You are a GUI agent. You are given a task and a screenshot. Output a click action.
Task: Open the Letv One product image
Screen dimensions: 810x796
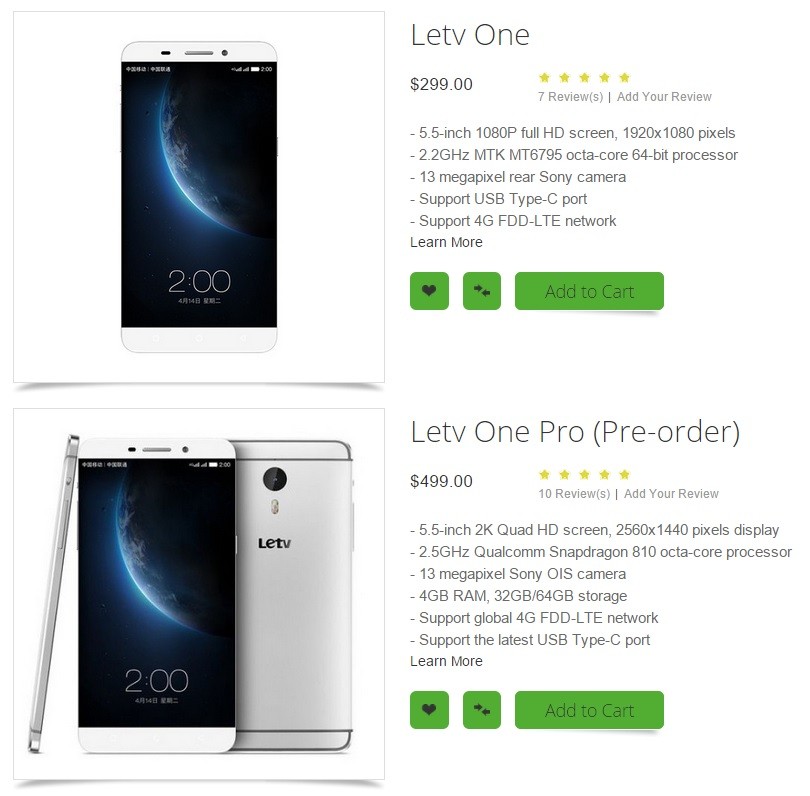(199, 197)
